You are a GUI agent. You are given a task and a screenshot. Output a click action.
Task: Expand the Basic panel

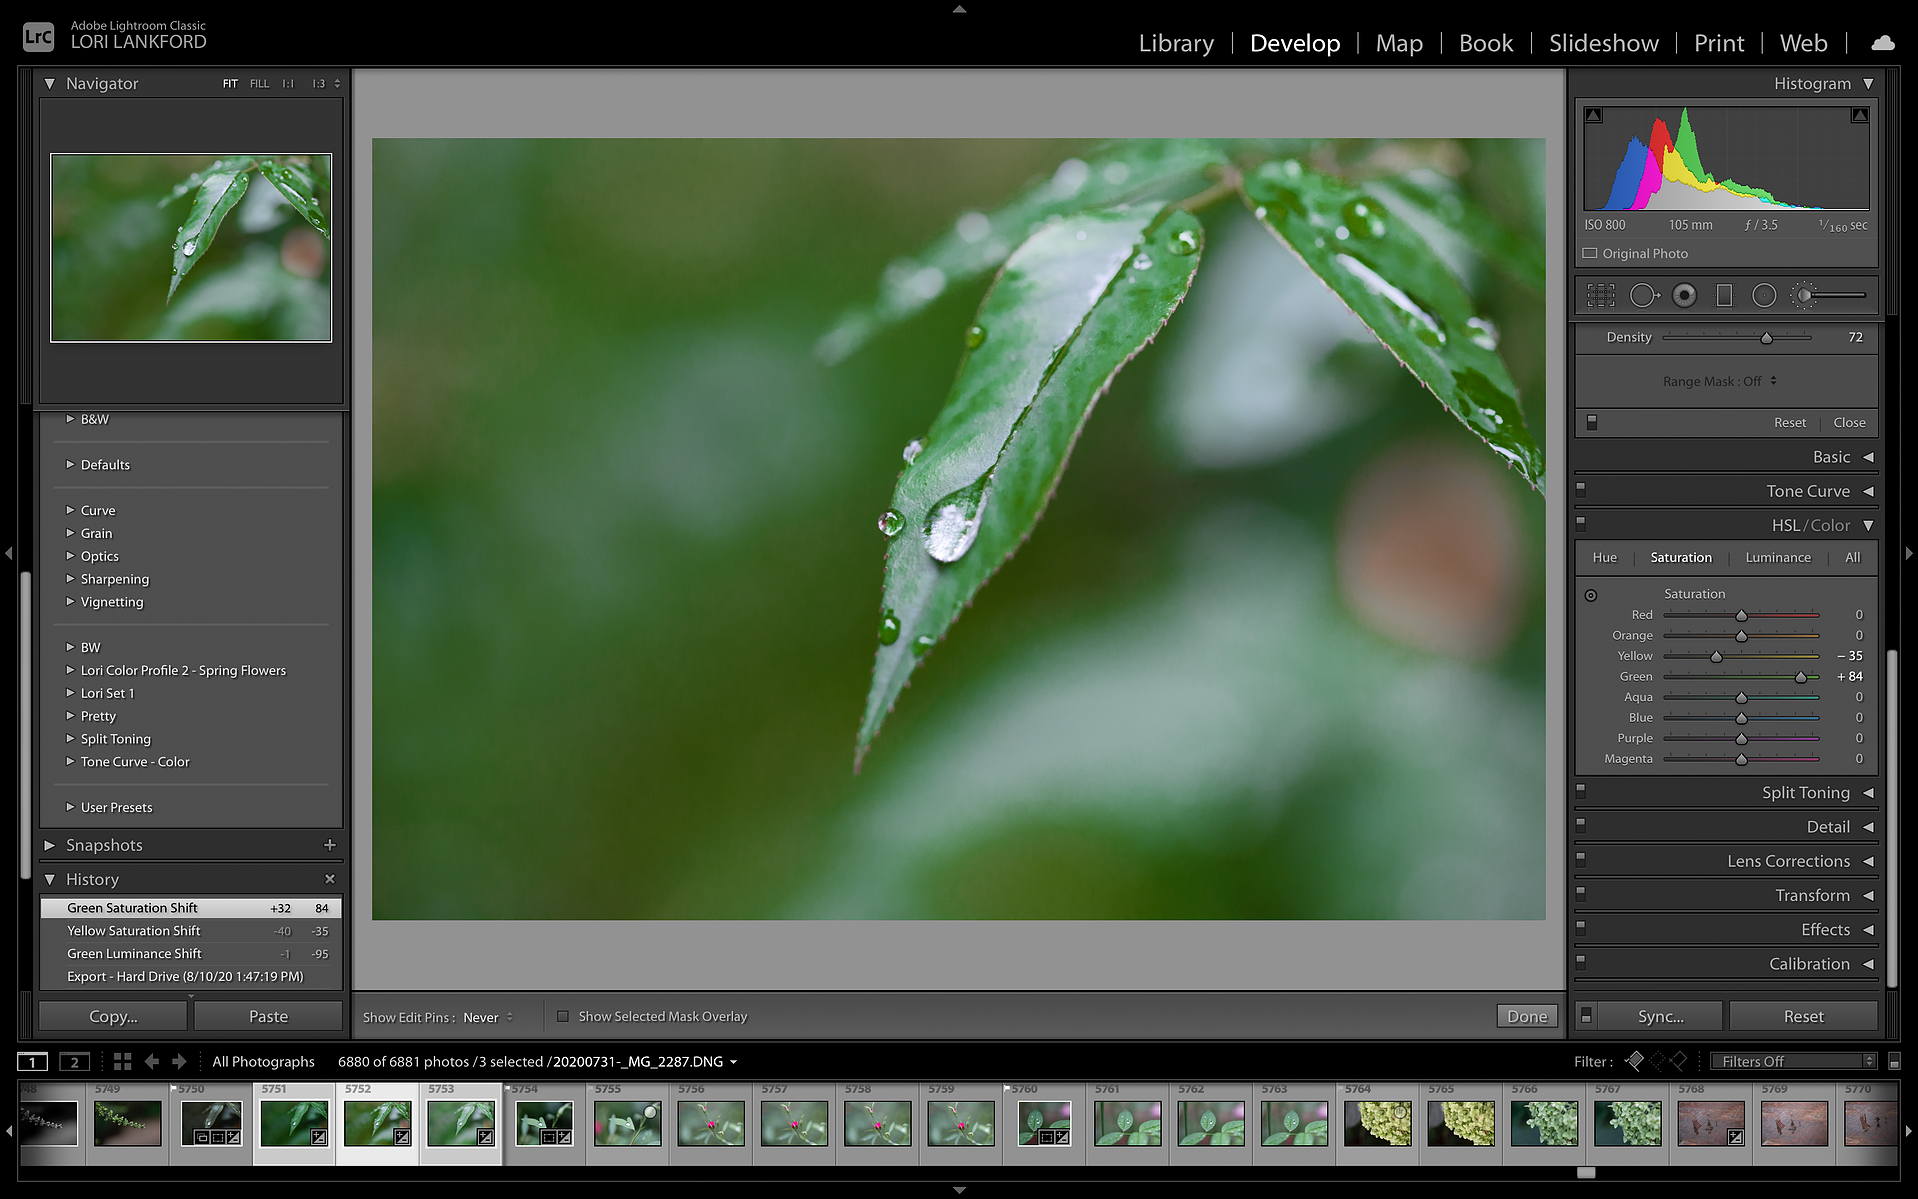(1868, 457)
